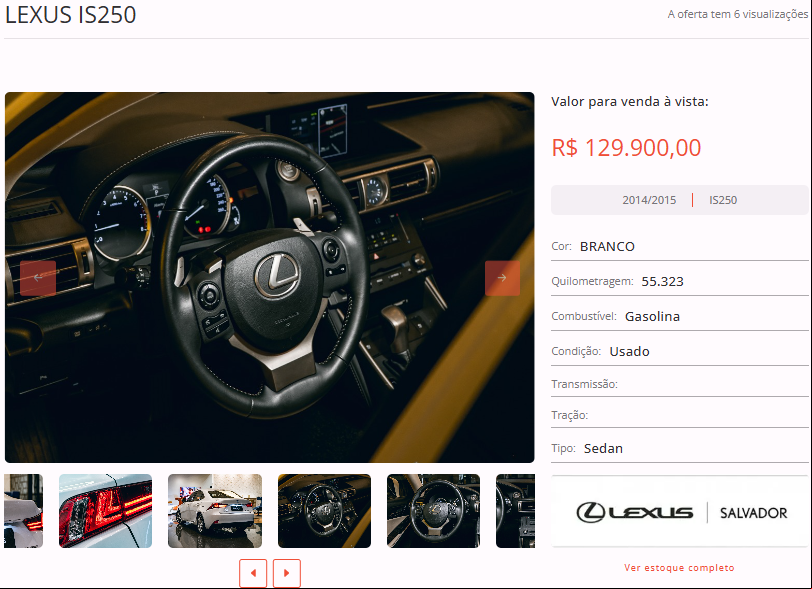Image resolution: width=812 pixels, height=589 pixels.
Task: Click 'A oferta tem 6 visualizações' text
Action: [737, 15]
